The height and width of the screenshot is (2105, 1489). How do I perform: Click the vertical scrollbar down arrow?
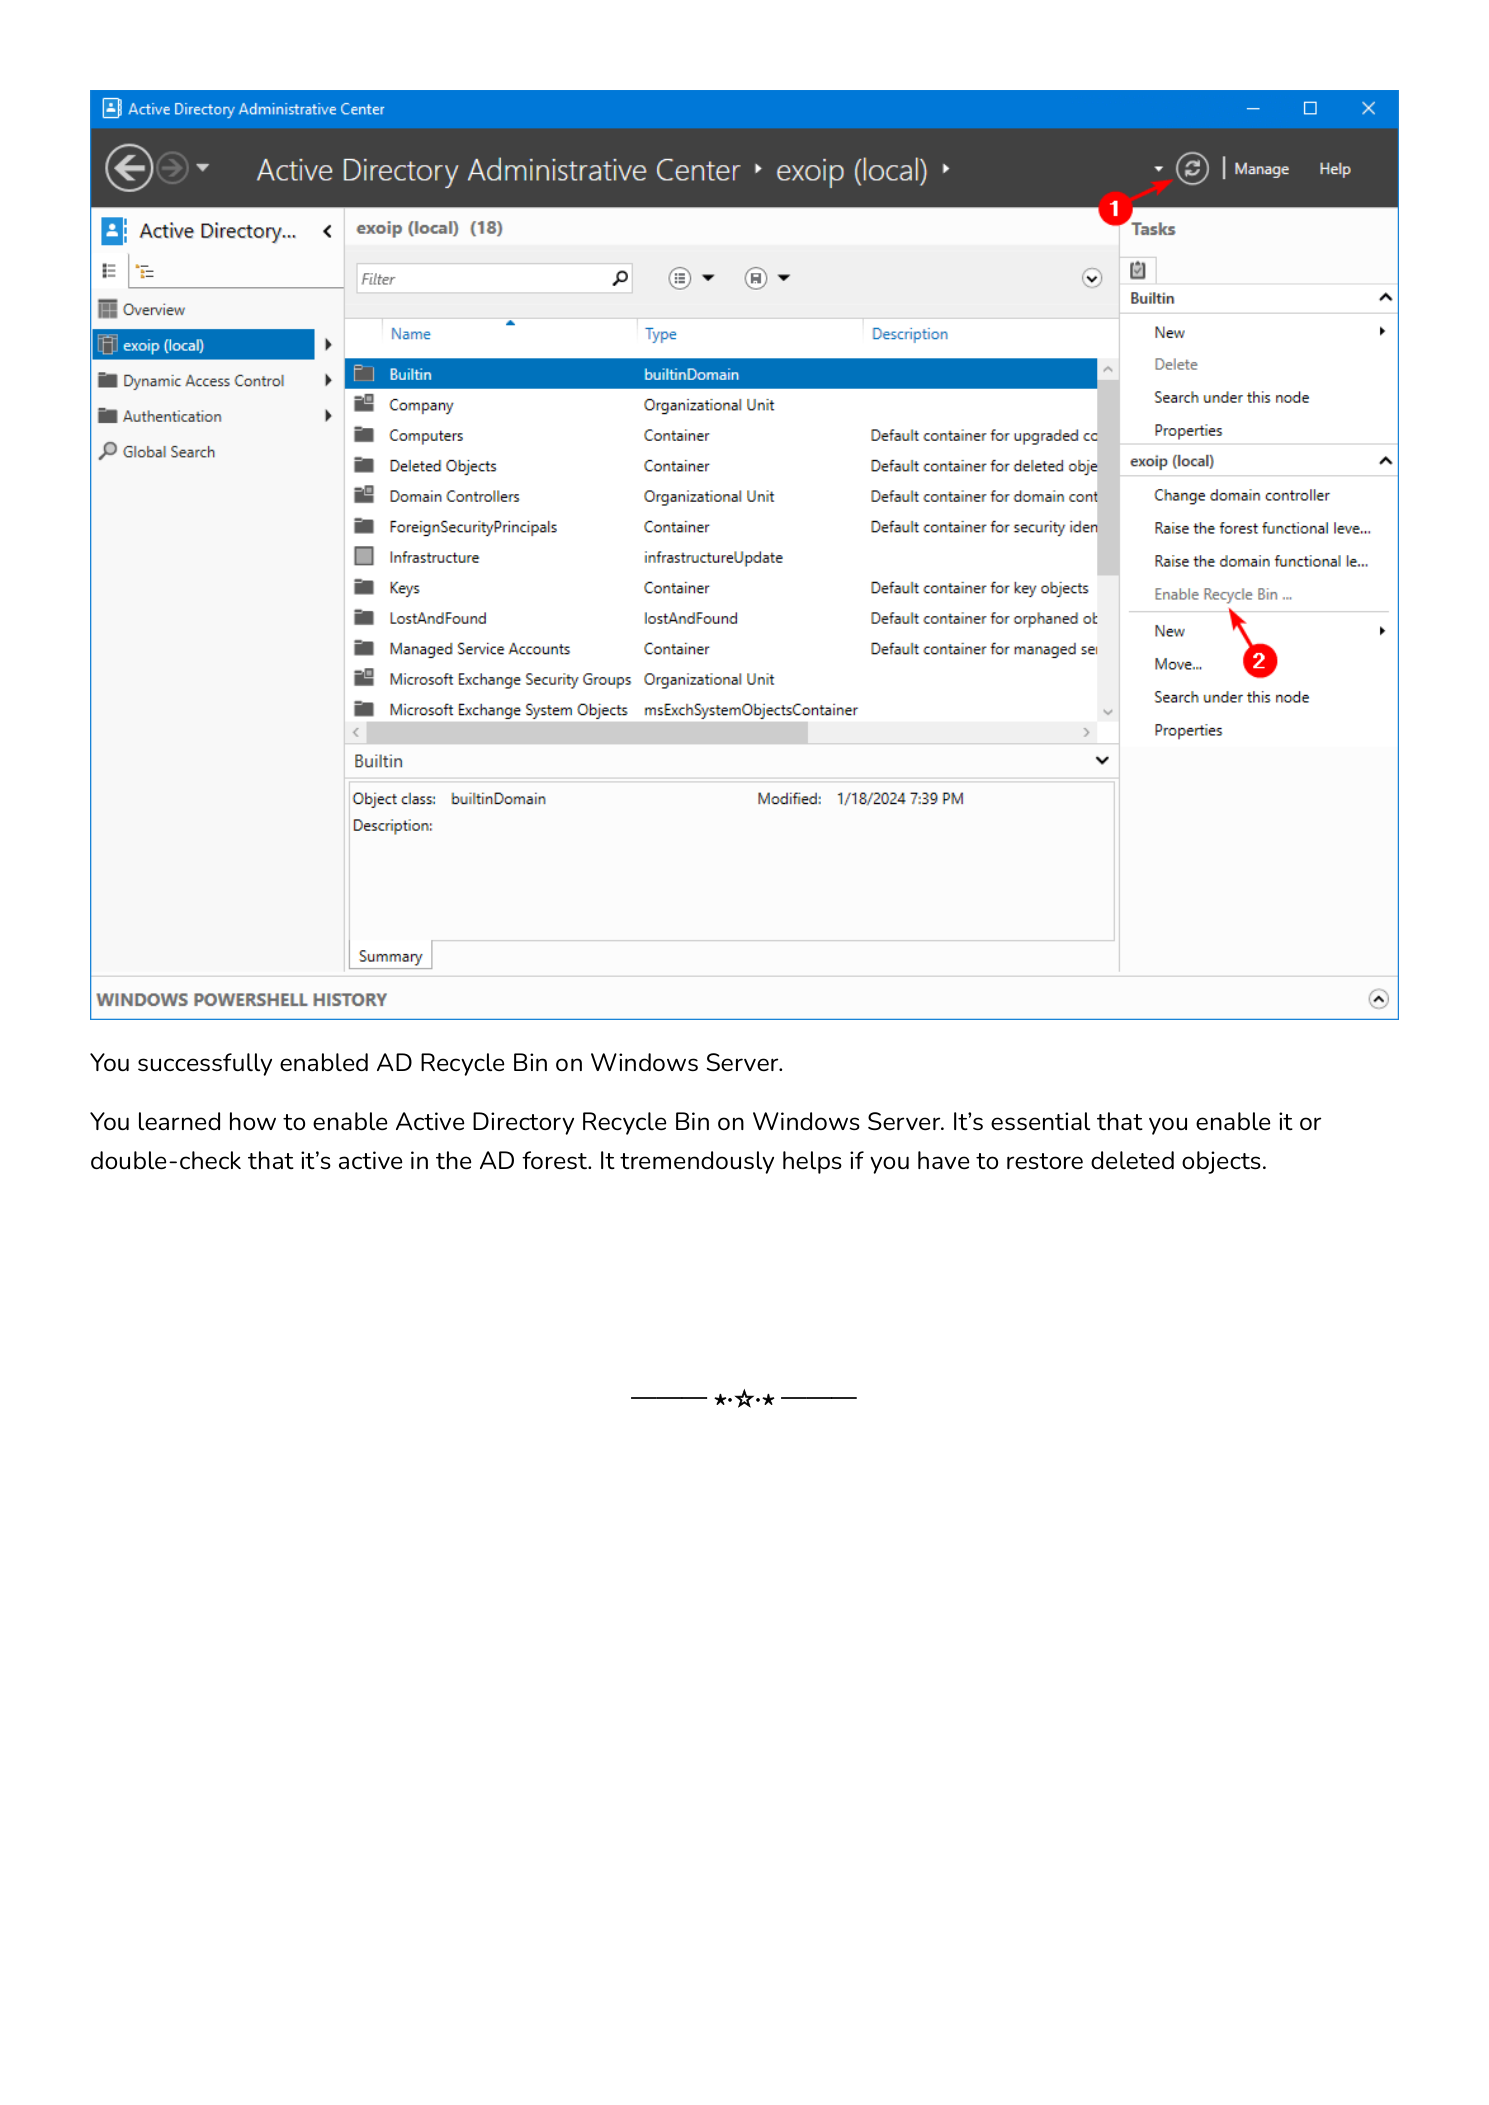(x=1108, y=712)
